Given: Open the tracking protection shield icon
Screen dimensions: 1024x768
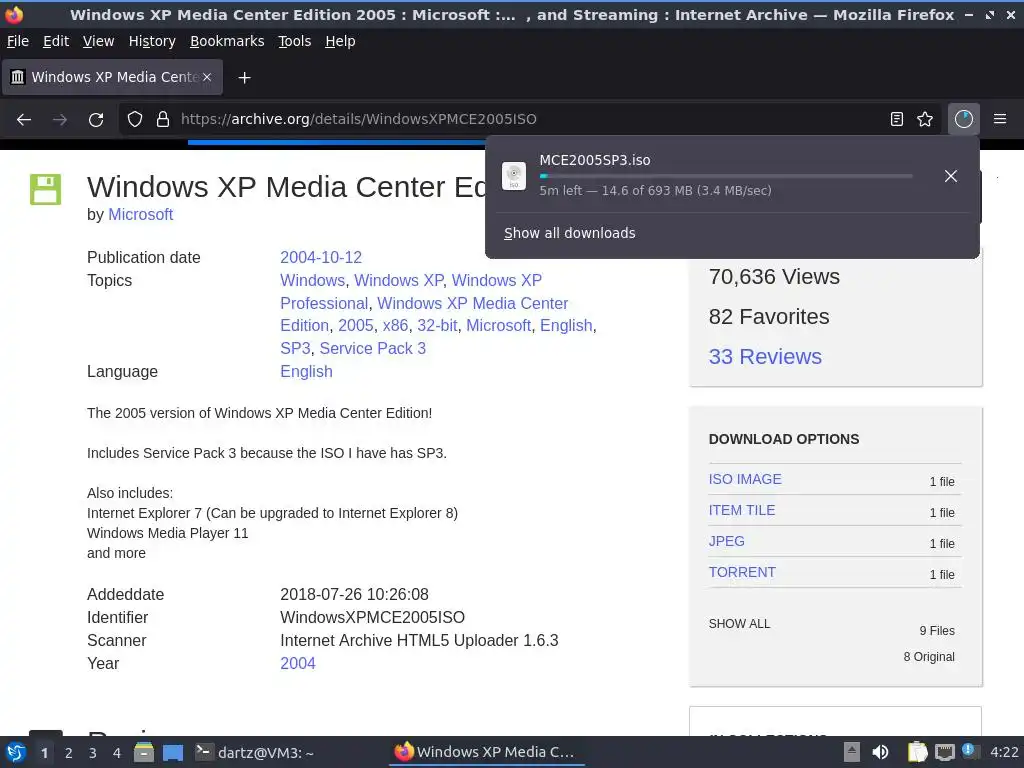Looking at the screenshot, I should [135, 119].
